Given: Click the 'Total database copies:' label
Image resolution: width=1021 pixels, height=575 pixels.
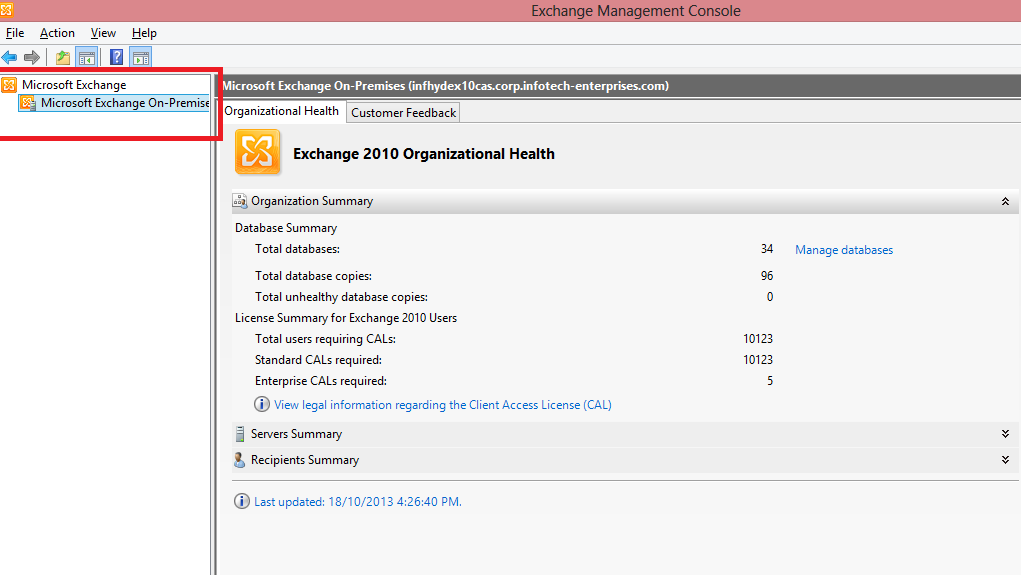Looking at the screenshot, I should click(313, 276).
